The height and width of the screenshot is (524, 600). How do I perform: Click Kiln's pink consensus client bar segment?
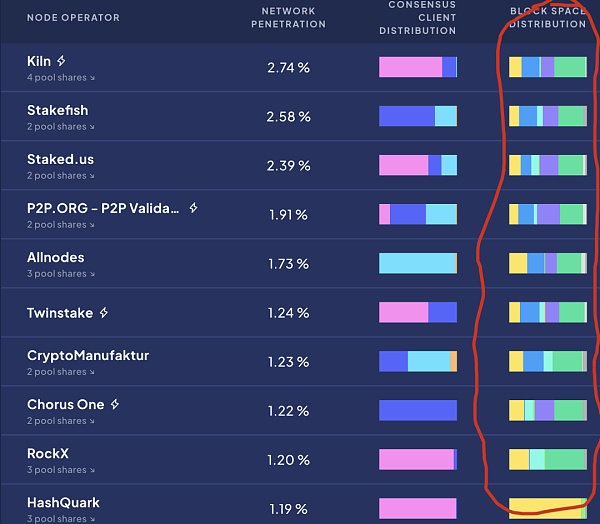(x=410, y=67)
